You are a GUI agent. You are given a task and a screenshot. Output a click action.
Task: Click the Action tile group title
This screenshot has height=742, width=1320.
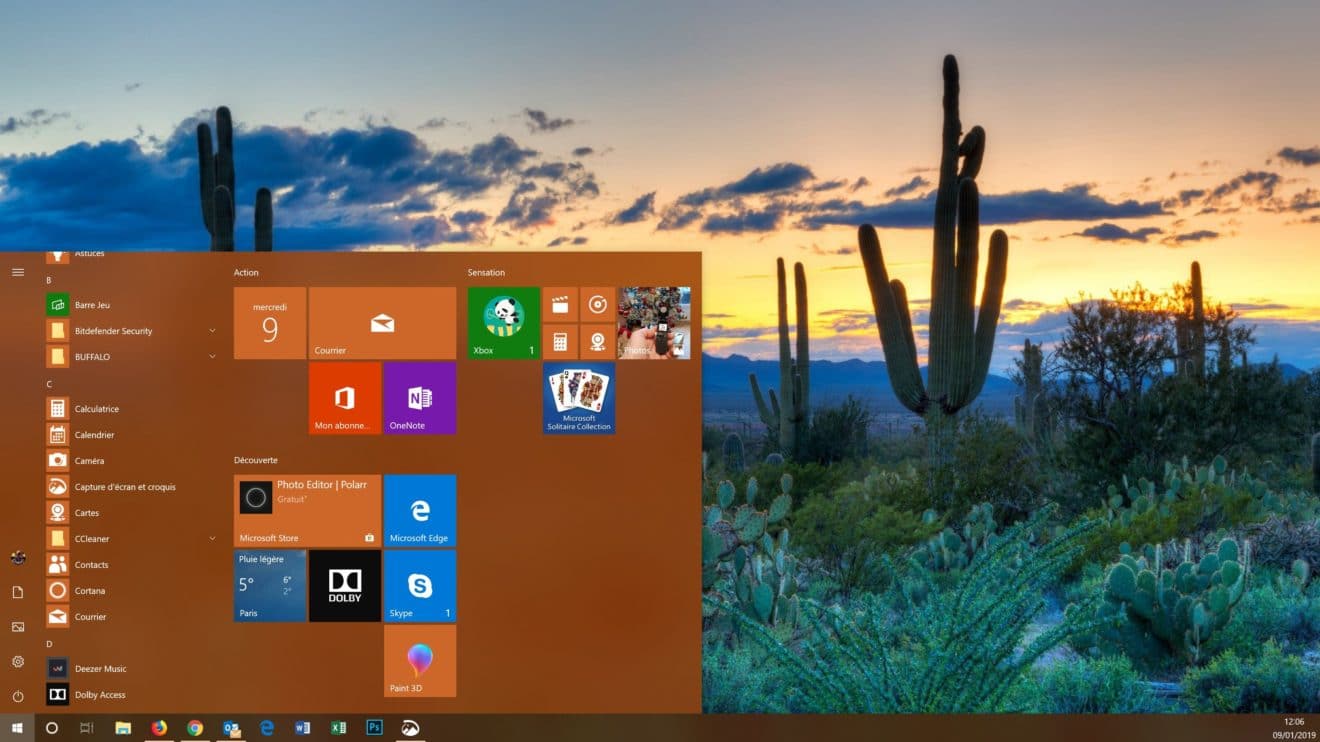click(246, 272)
